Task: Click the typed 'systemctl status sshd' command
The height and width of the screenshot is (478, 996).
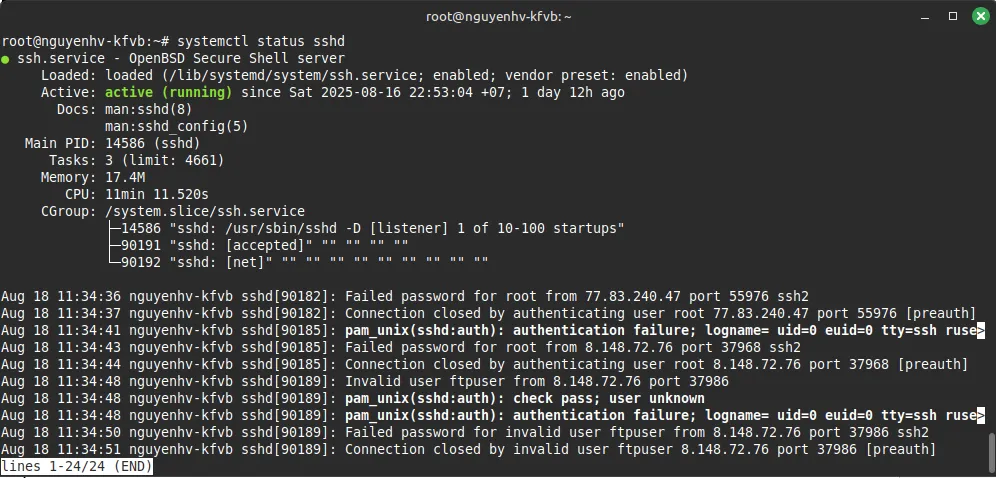Action: click(x=260, y=41)
